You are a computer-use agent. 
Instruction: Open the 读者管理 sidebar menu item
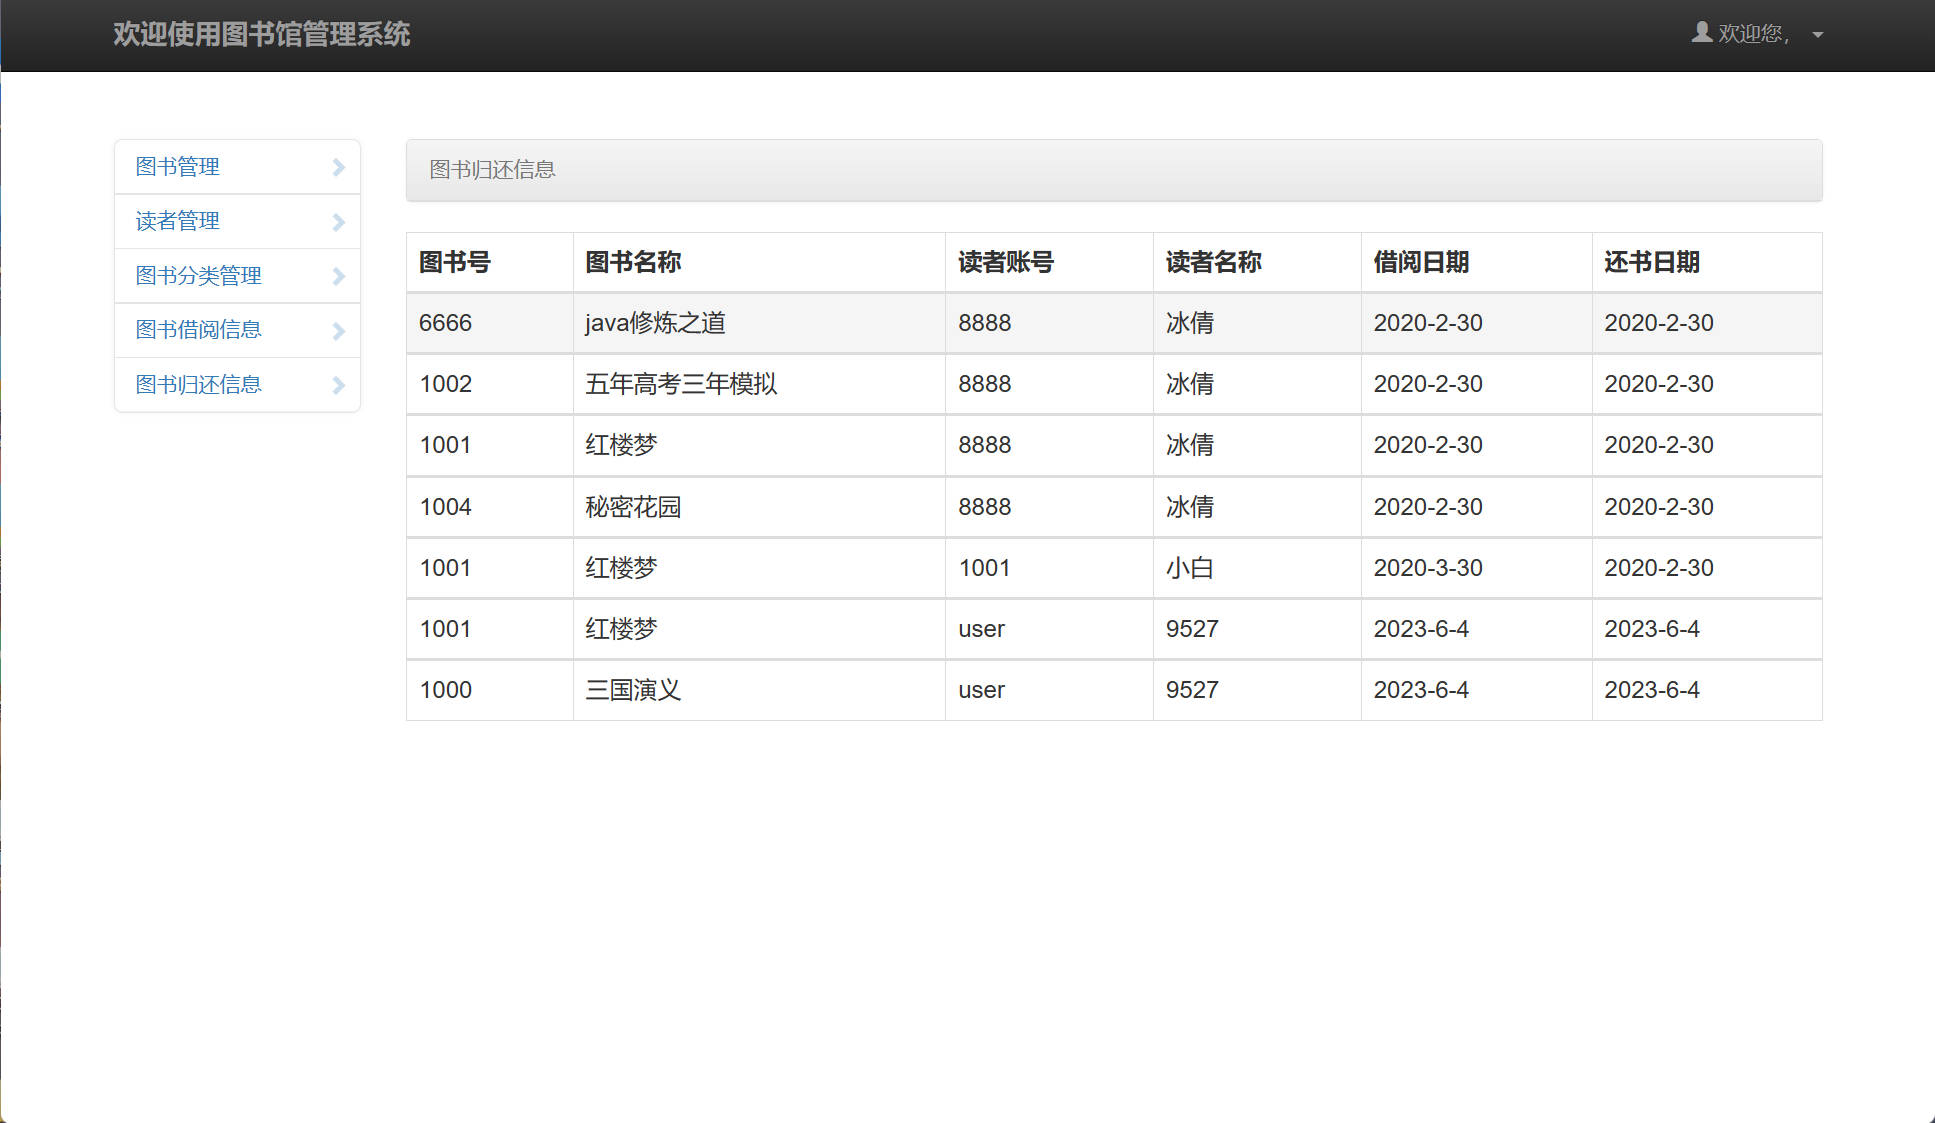[x=178, y=221]
